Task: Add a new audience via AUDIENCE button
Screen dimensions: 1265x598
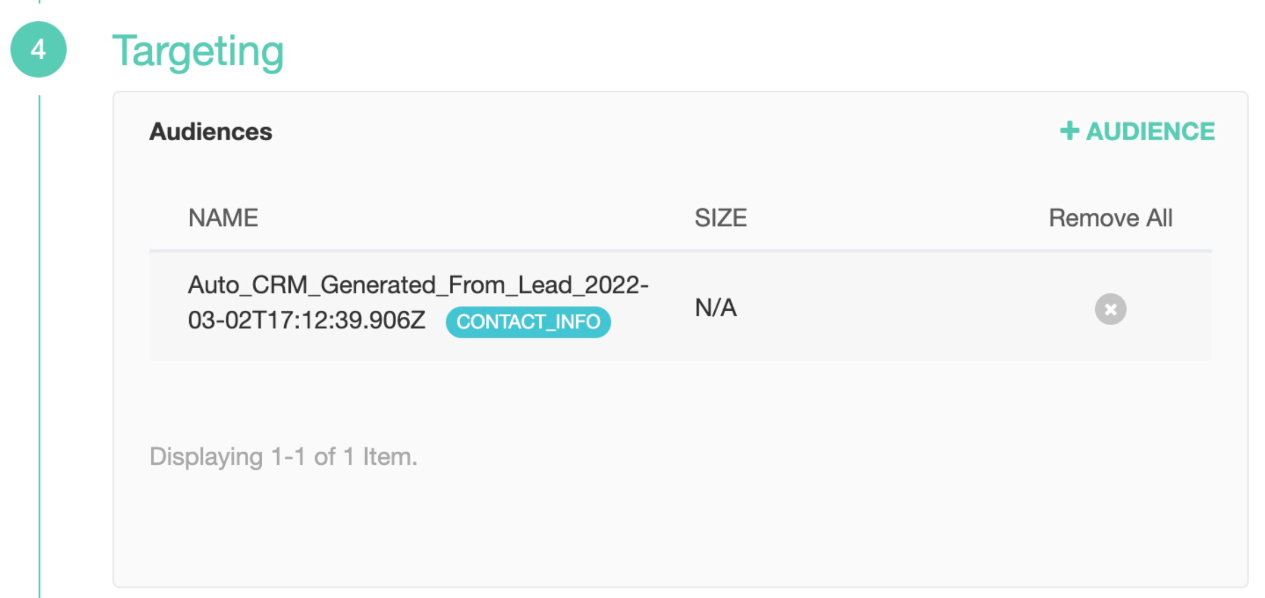Action: click(1138, 131)
